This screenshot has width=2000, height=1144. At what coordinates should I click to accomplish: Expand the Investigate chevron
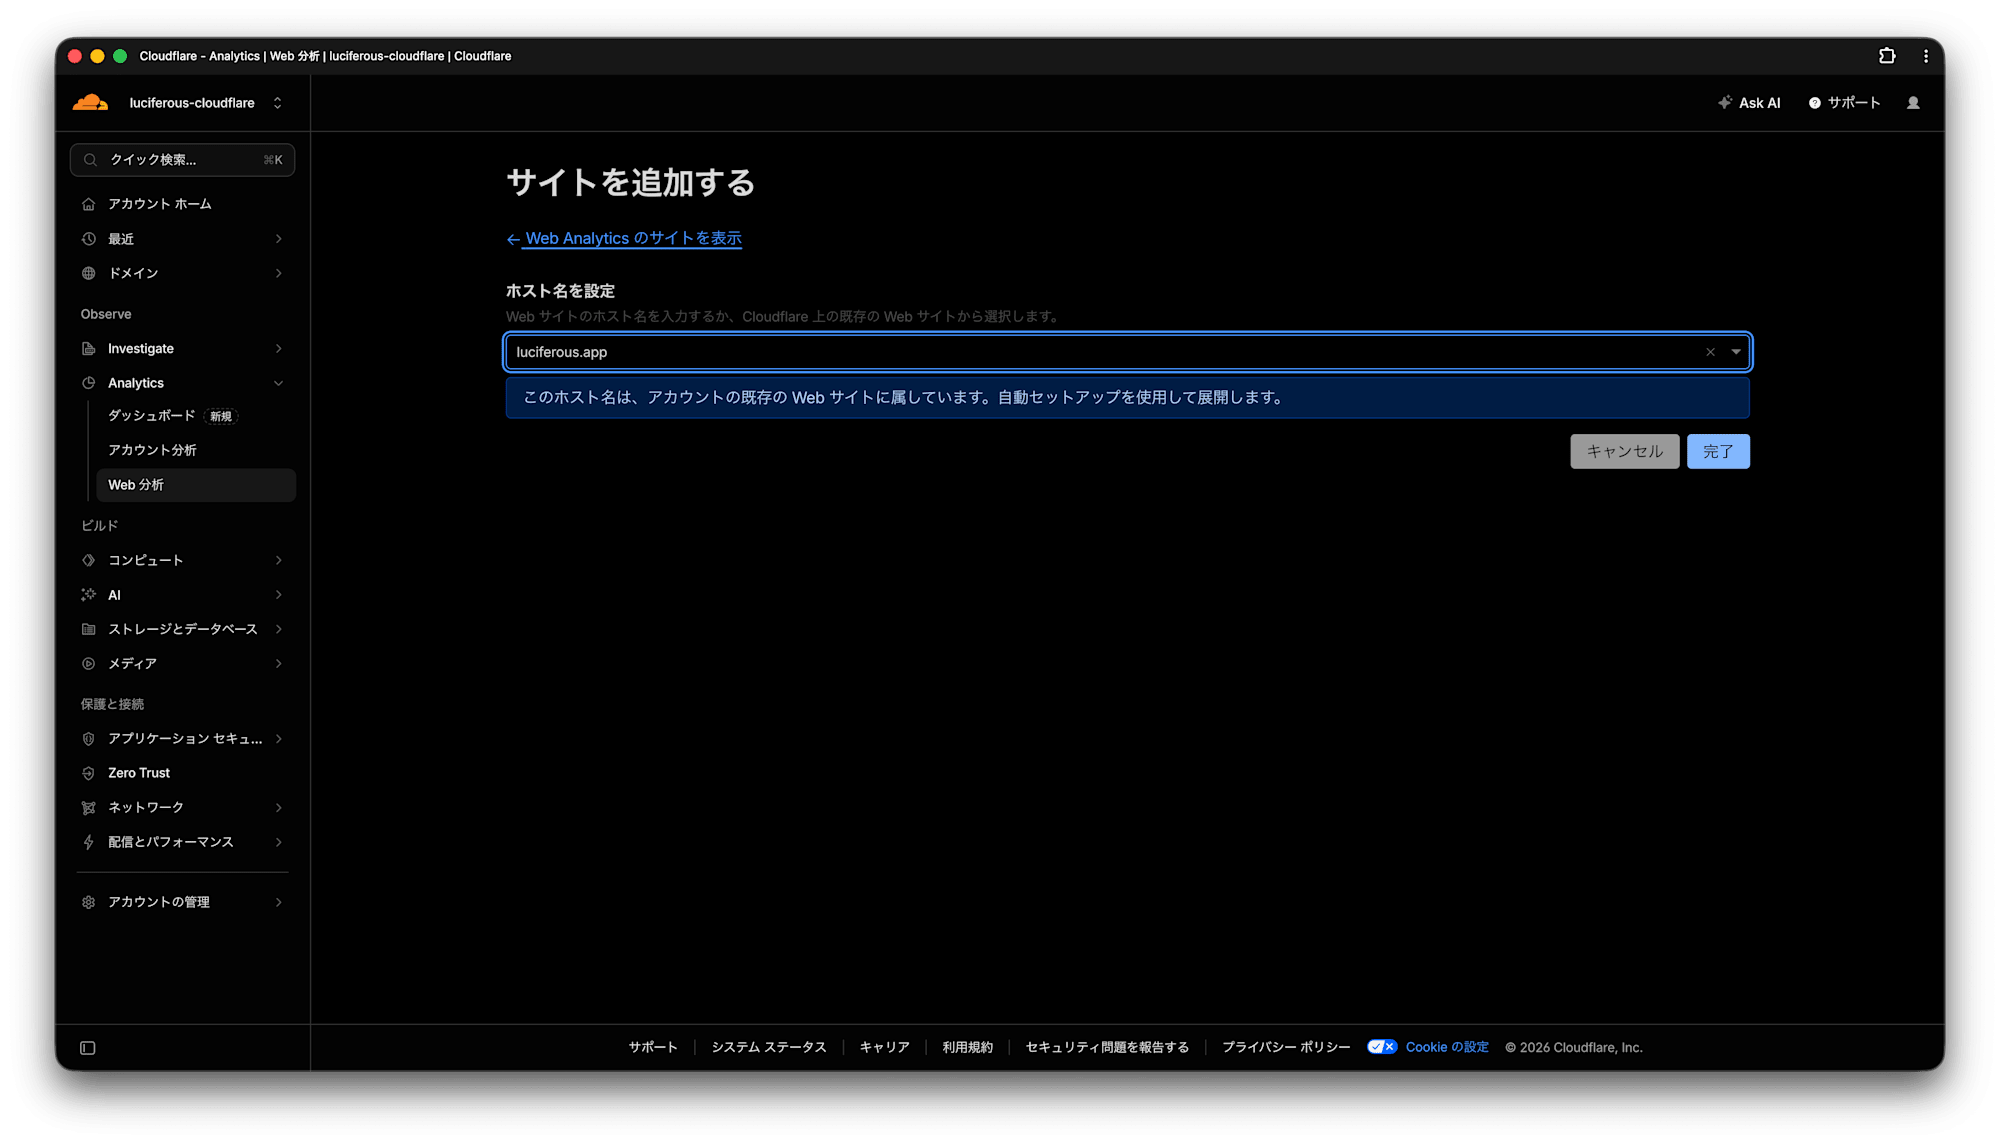tap(279, 349)
